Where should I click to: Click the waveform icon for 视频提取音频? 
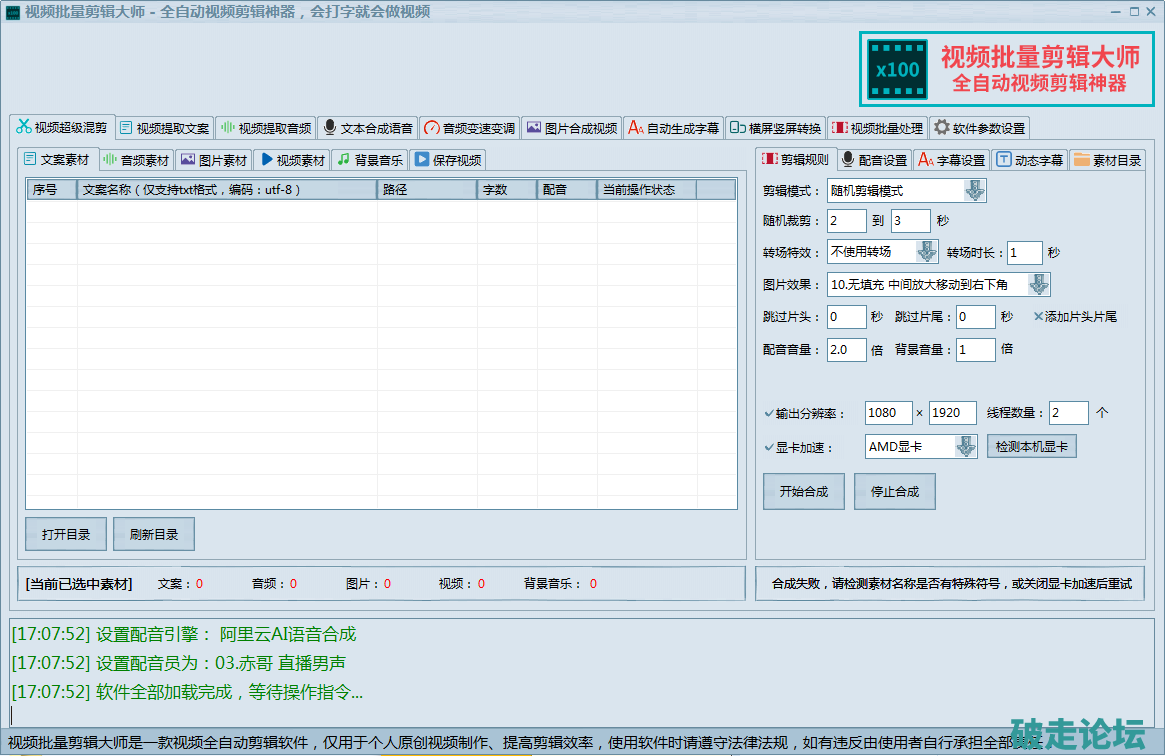pyautogui.click(x=227, y=128)
